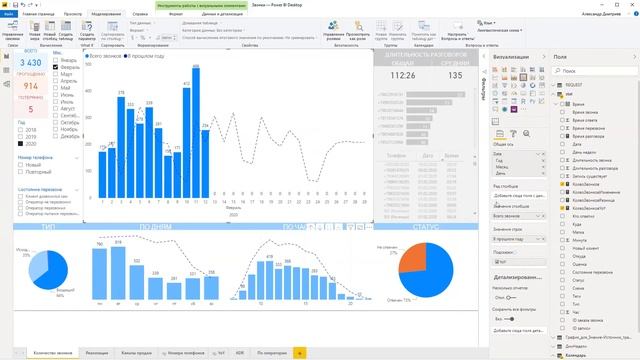Click the yellow add page button
The image size is (640, 360).
(300, 353)
